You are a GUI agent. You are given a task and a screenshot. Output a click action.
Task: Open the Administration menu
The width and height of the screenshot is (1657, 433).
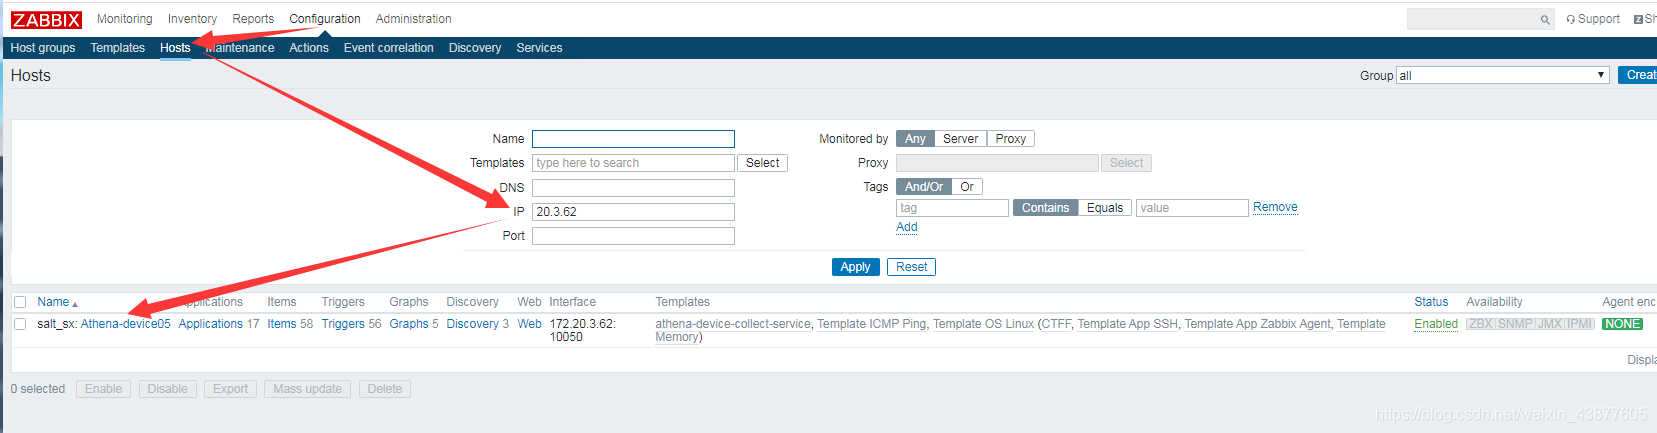pyautogui.click(x=413, y=19)
